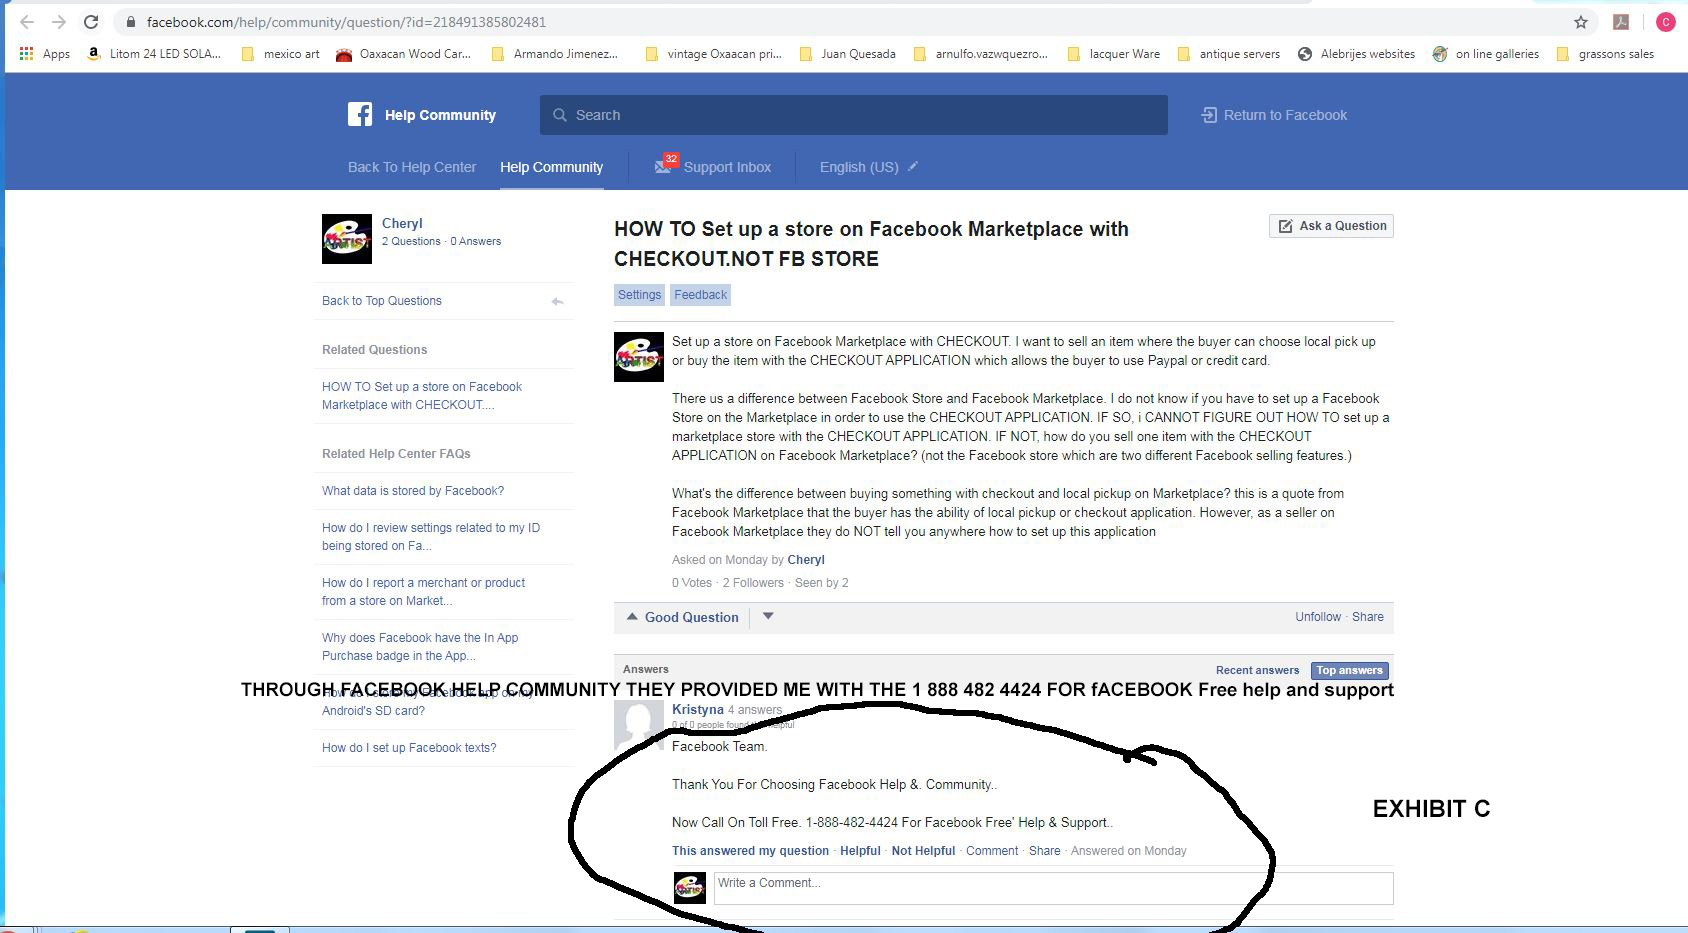The image size is (1688, 933).
Task: Click Share under Kristyna's answer
Action: point(1044,851)
